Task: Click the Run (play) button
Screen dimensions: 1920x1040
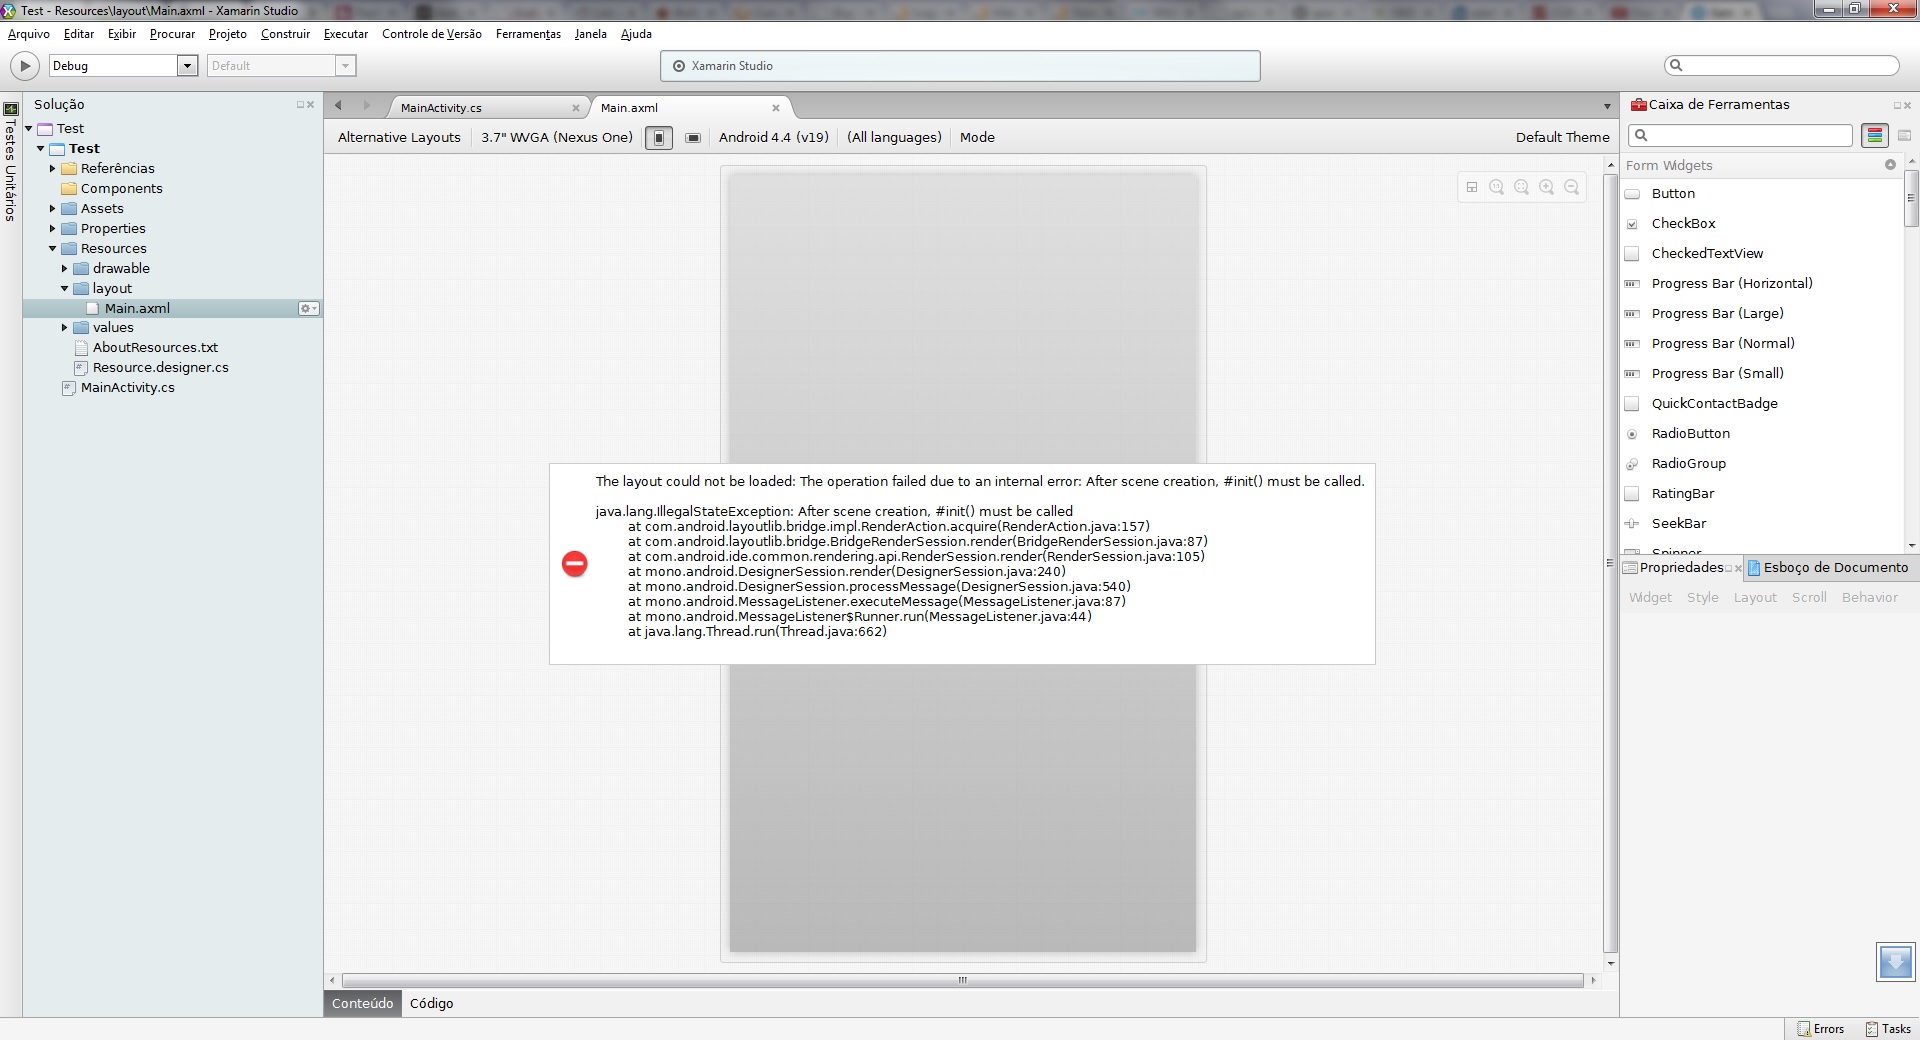Action: 24,66
